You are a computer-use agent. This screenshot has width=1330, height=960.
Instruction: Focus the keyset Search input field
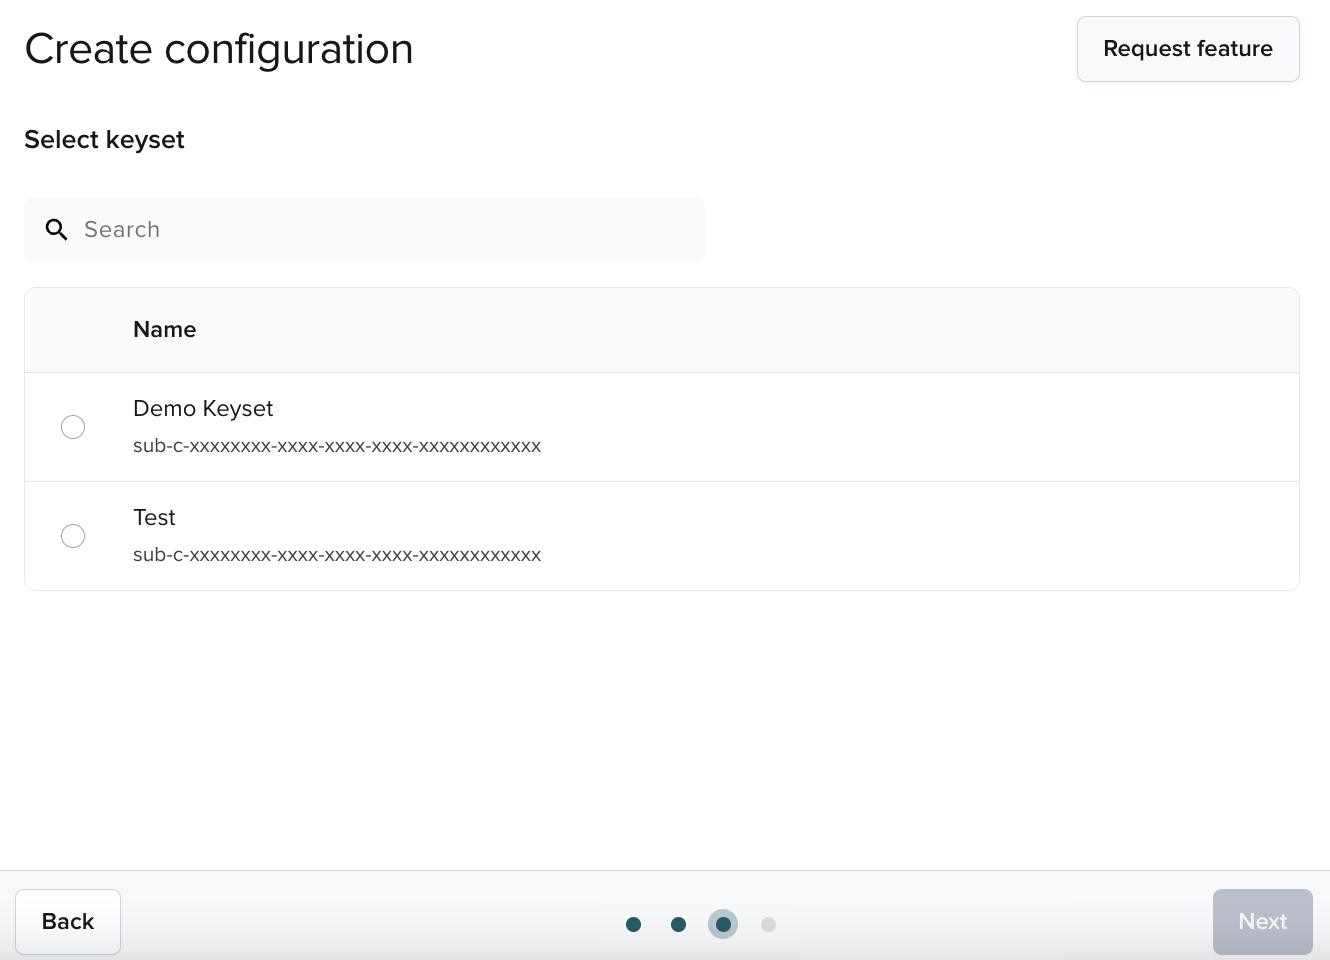pos(380,230)
